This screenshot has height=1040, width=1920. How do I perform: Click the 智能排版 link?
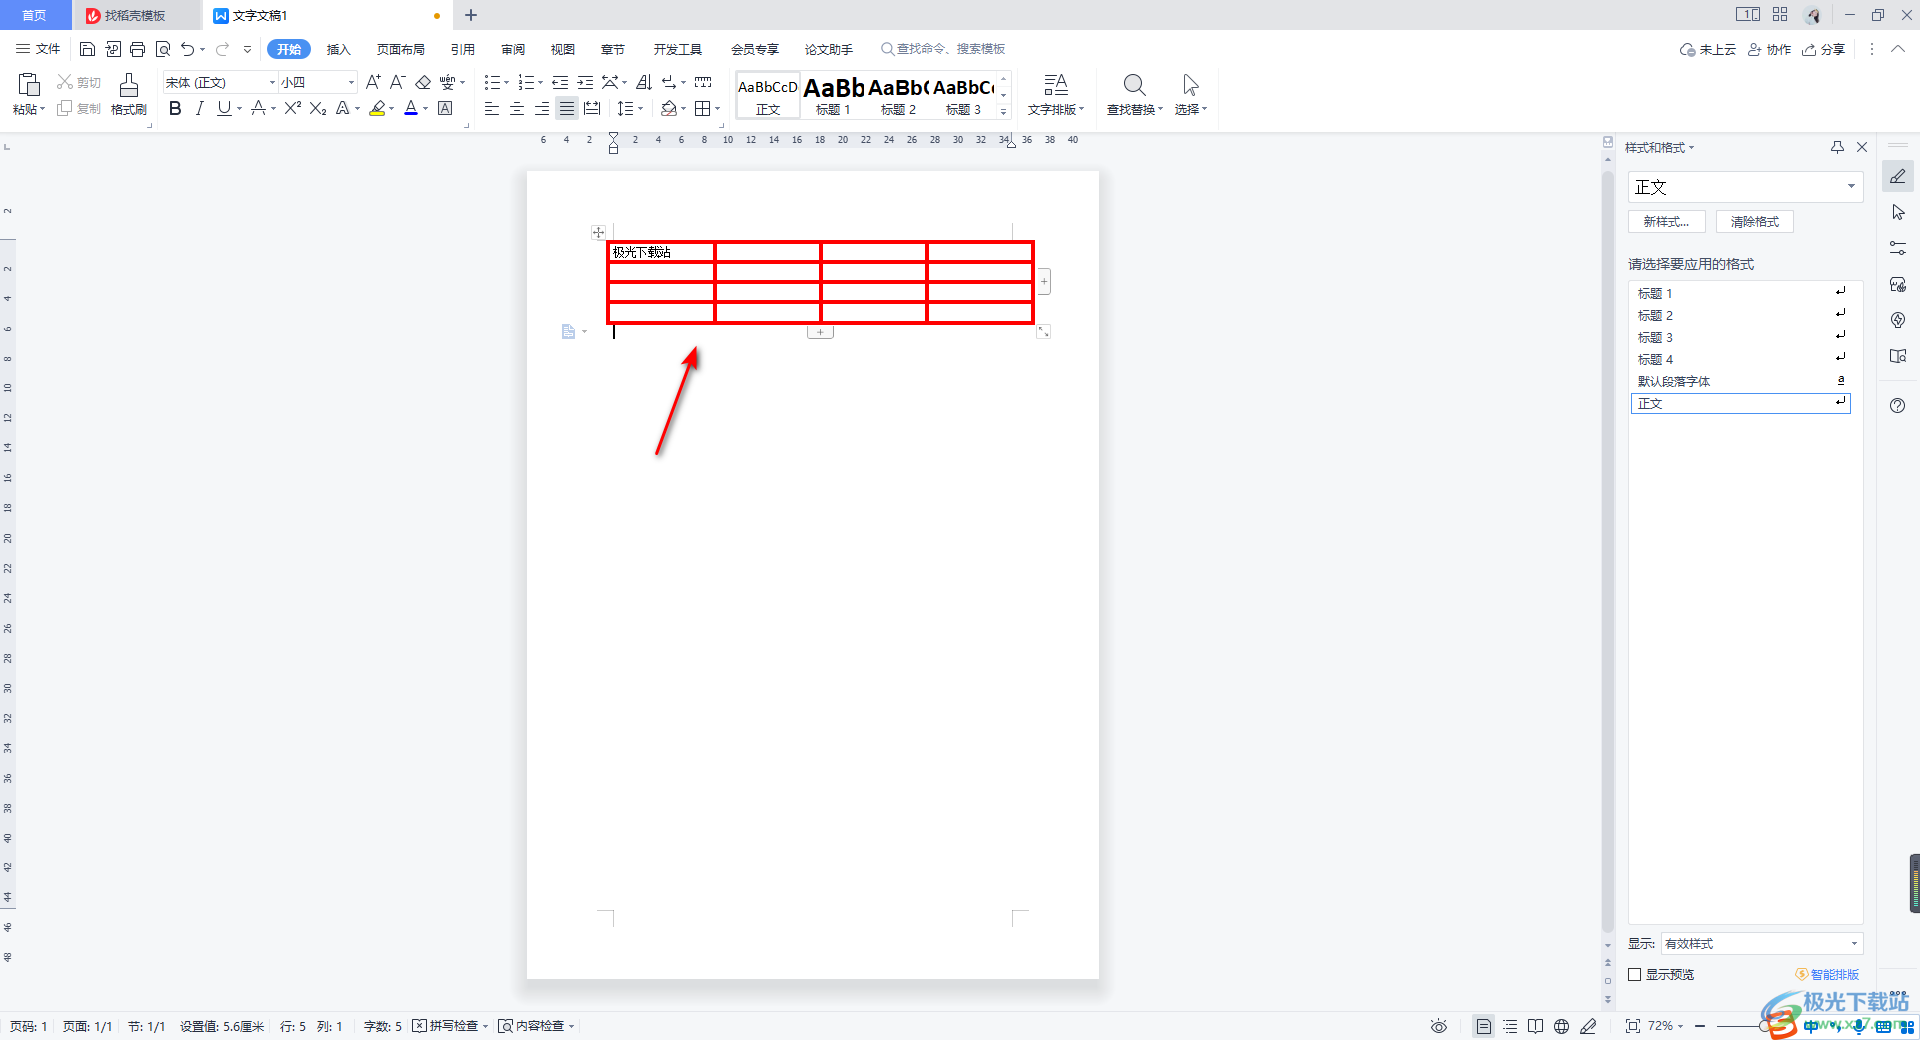point(1828,974)
